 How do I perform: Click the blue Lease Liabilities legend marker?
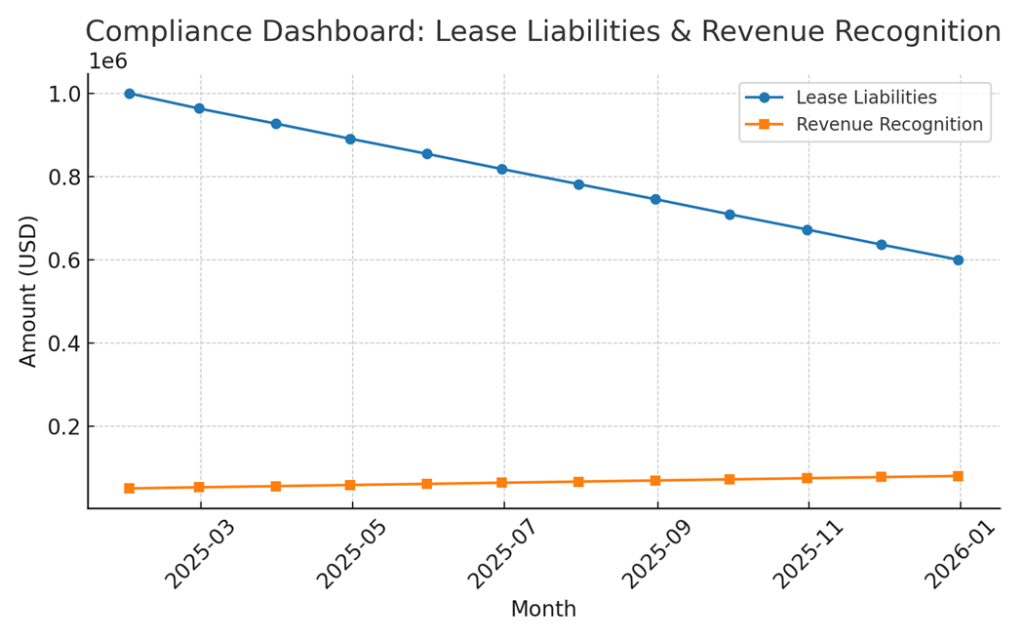[x=765, y=98]
